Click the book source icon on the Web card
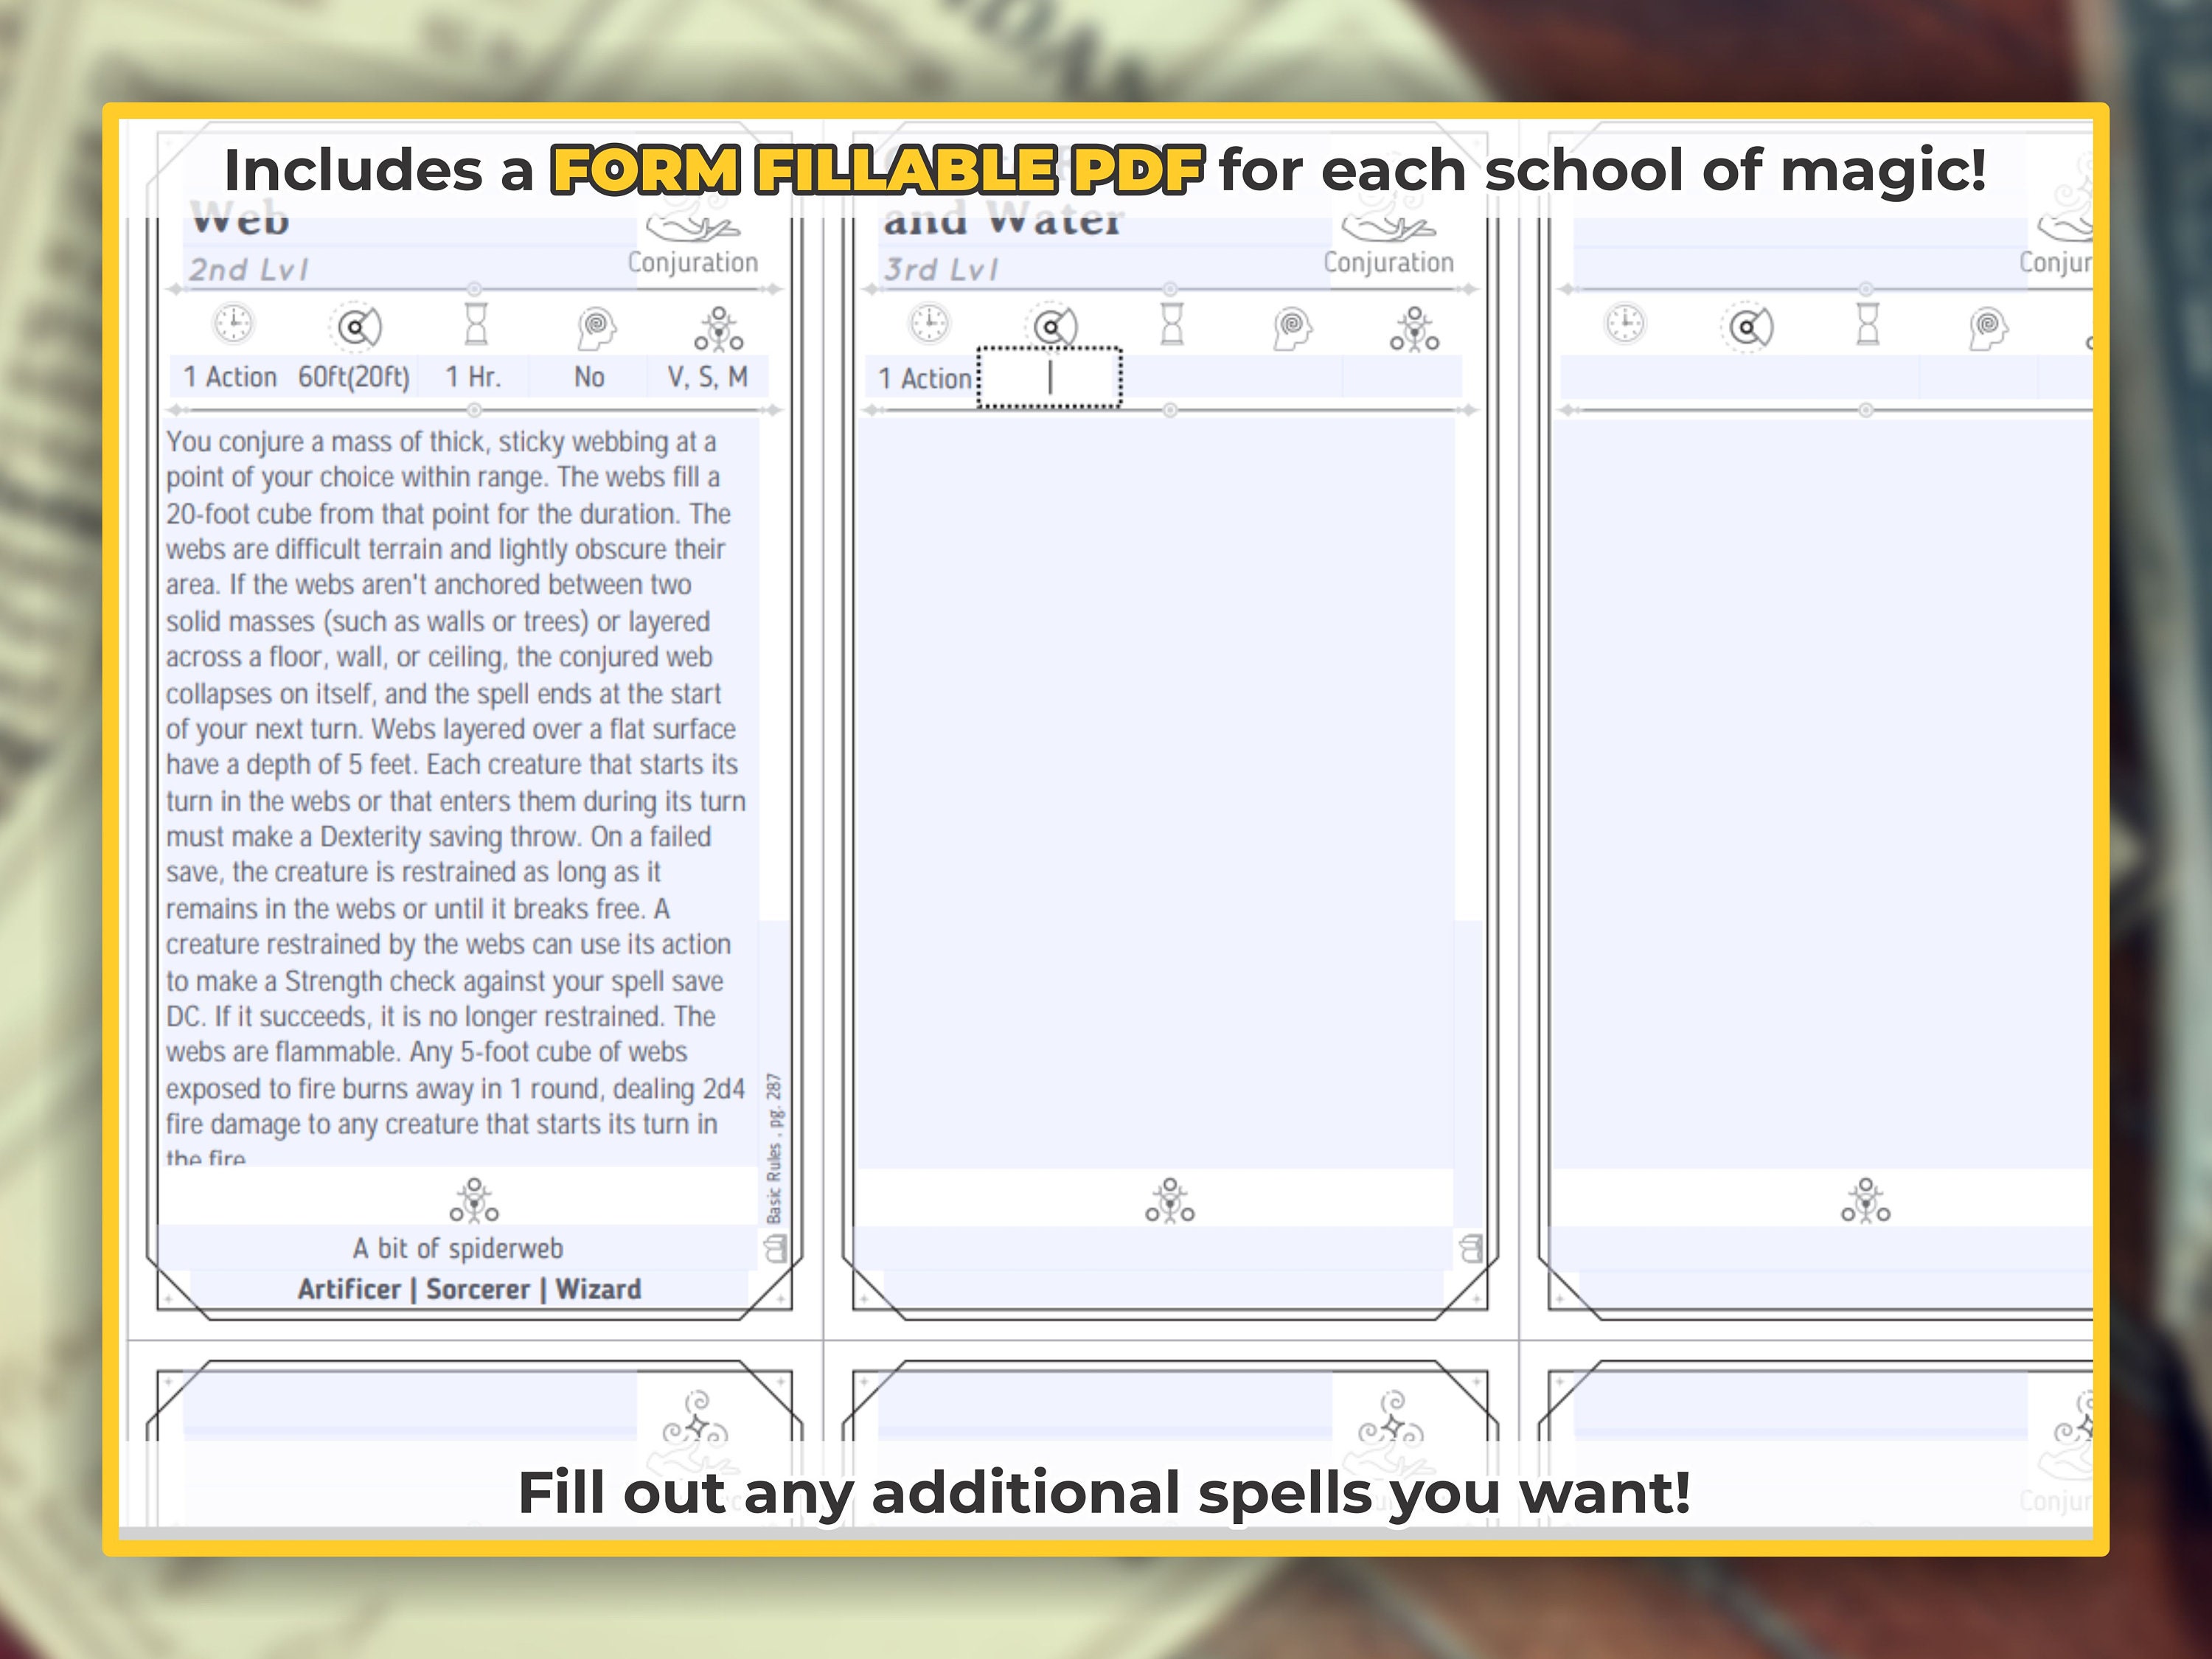This screenshot has width=2212, height=1659. coord(775,1248)
